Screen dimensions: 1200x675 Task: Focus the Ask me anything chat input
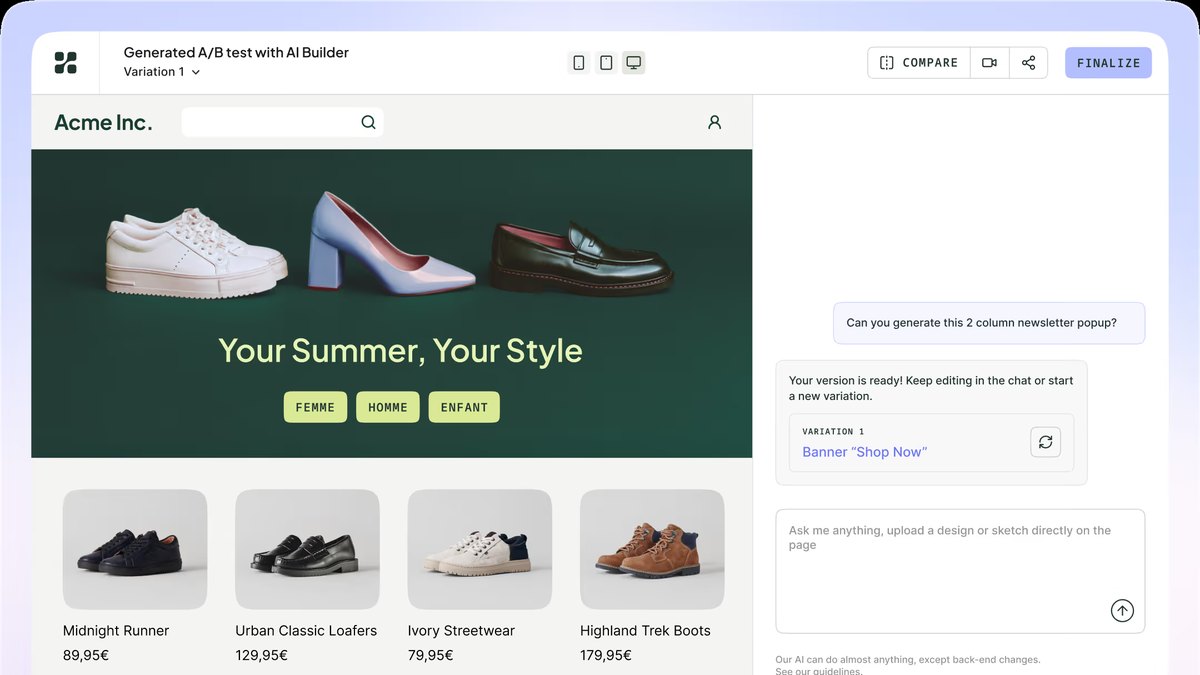960,571
